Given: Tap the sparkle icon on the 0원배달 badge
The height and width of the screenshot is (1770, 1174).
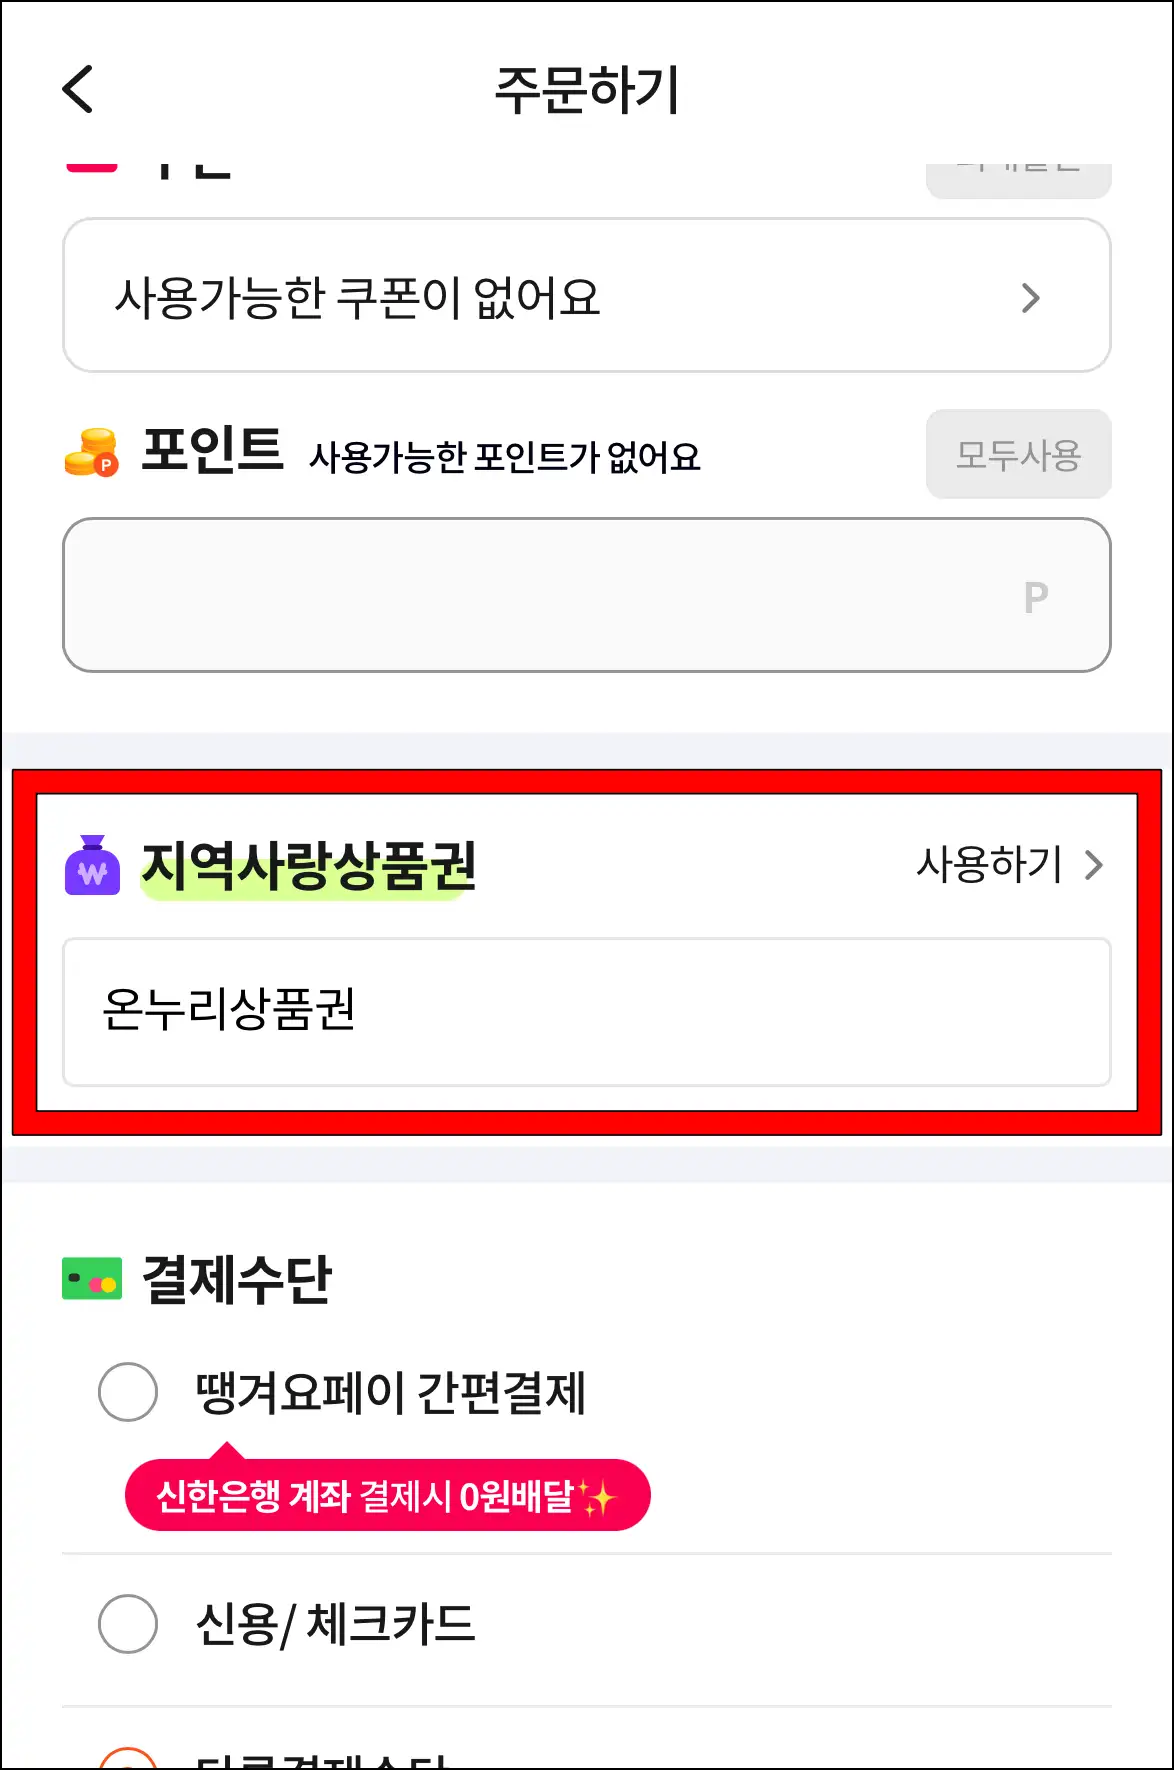Looking at the screenshot, I should (x=597, y=1496).
